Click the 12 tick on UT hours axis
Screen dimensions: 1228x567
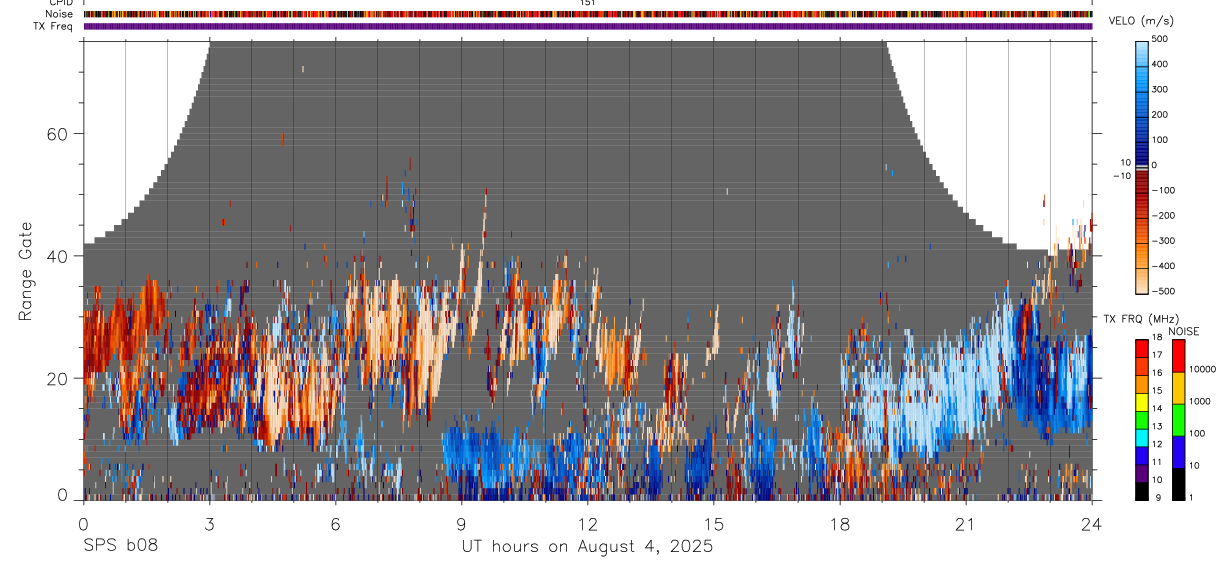pos(587,523)
